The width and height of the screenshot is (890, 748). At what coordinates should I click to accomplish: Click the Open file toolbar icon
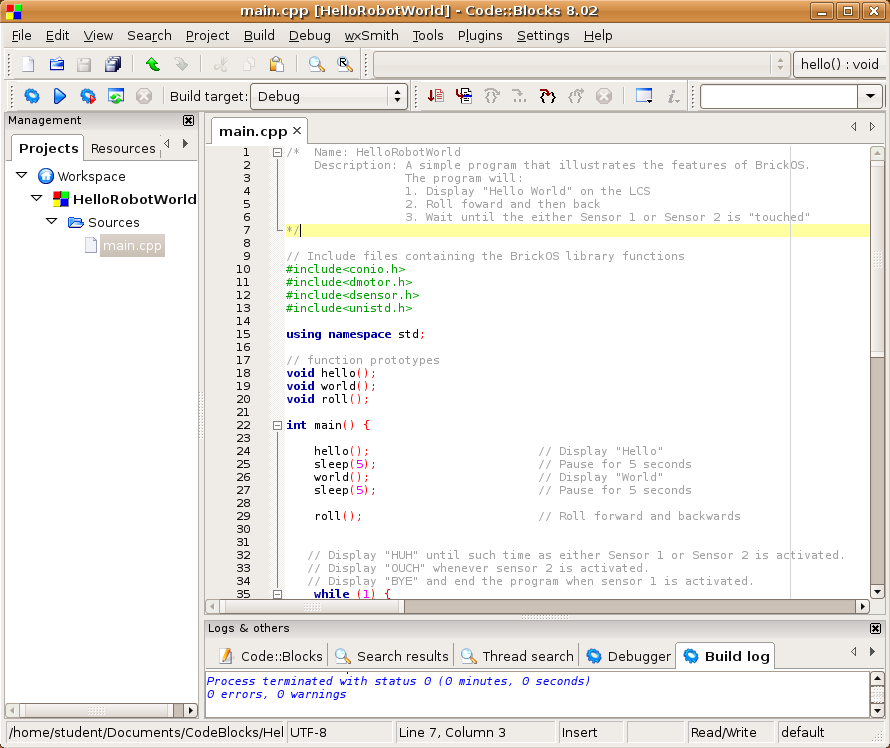click(56, 64)
